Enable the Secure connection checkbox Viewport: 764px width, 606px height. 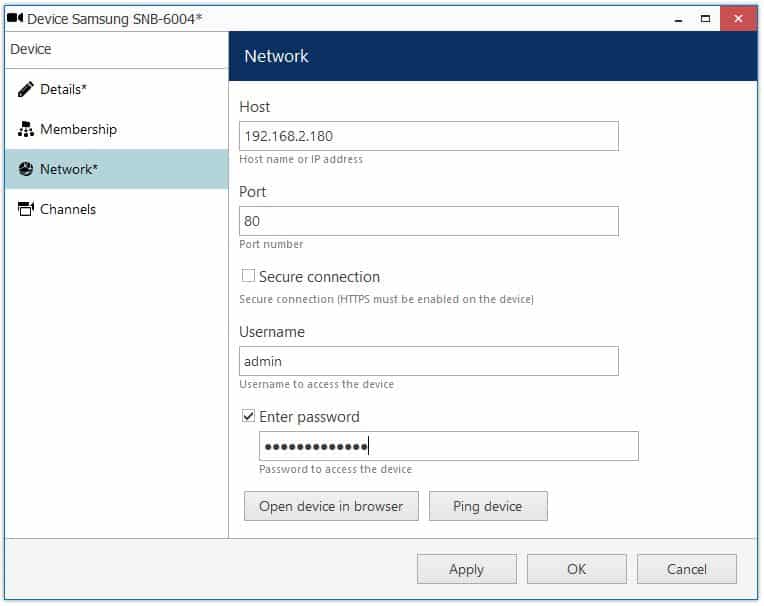point(248,276)
